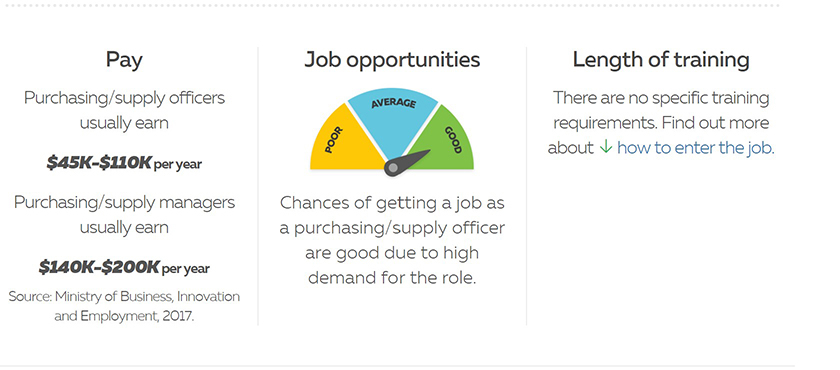840x370 pixels.
Task: Click 'There are no specific training' text
Action: pyautogui.click(x=661, y=98)
